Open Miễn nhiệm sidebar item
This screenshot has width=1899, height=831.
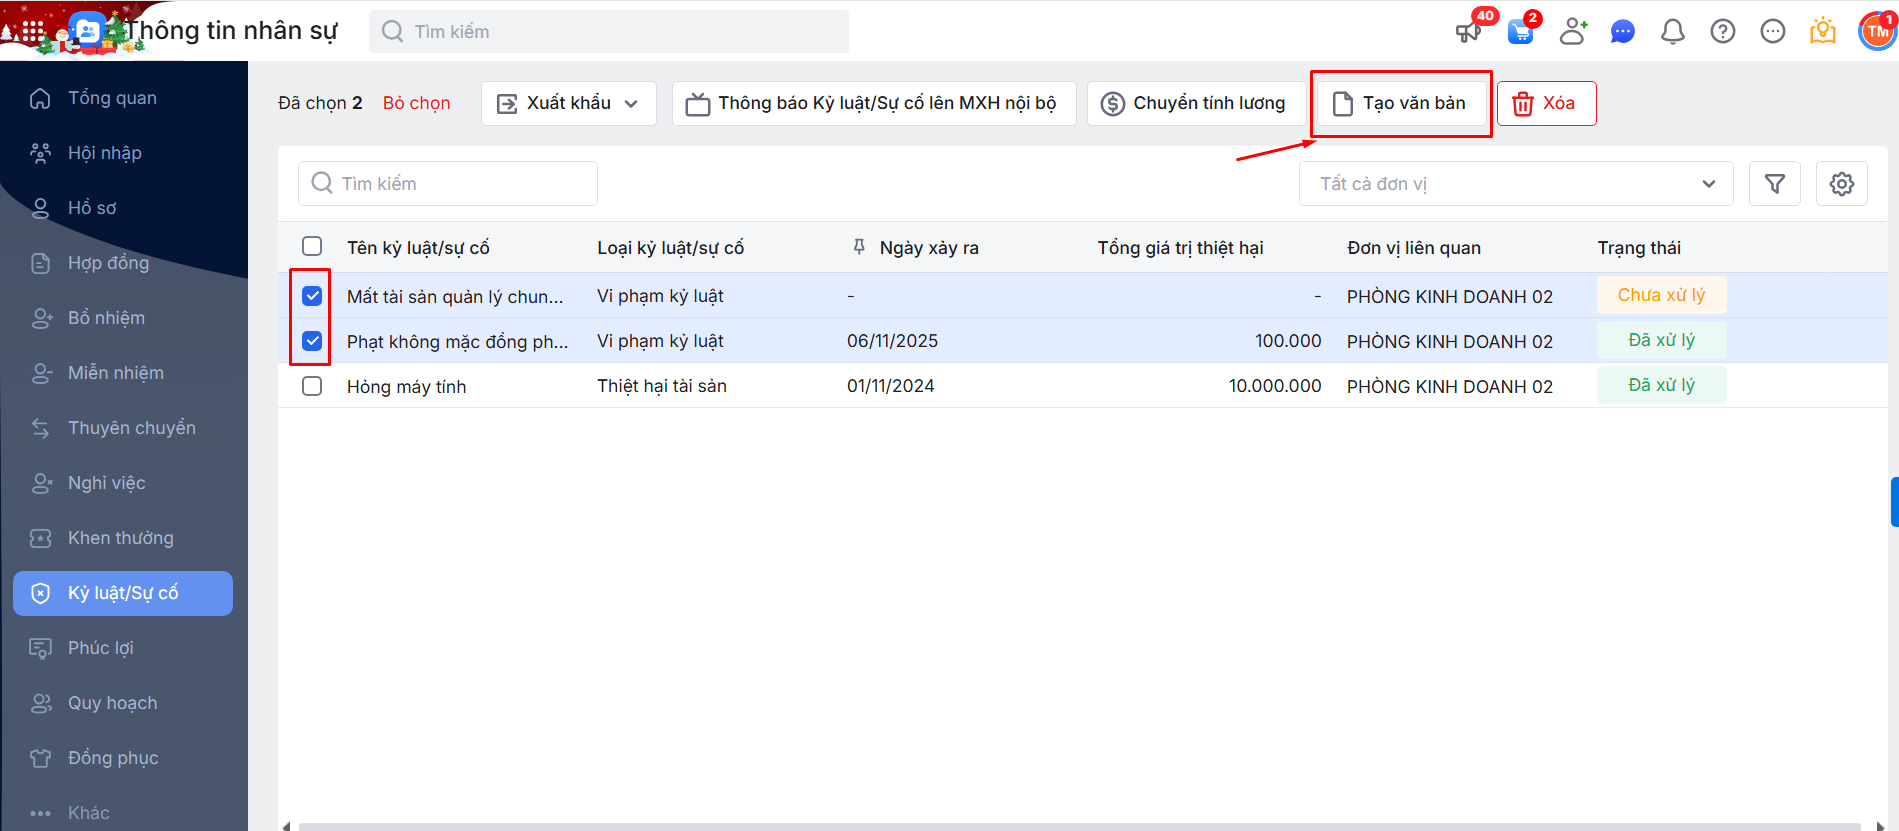point(123,373)
